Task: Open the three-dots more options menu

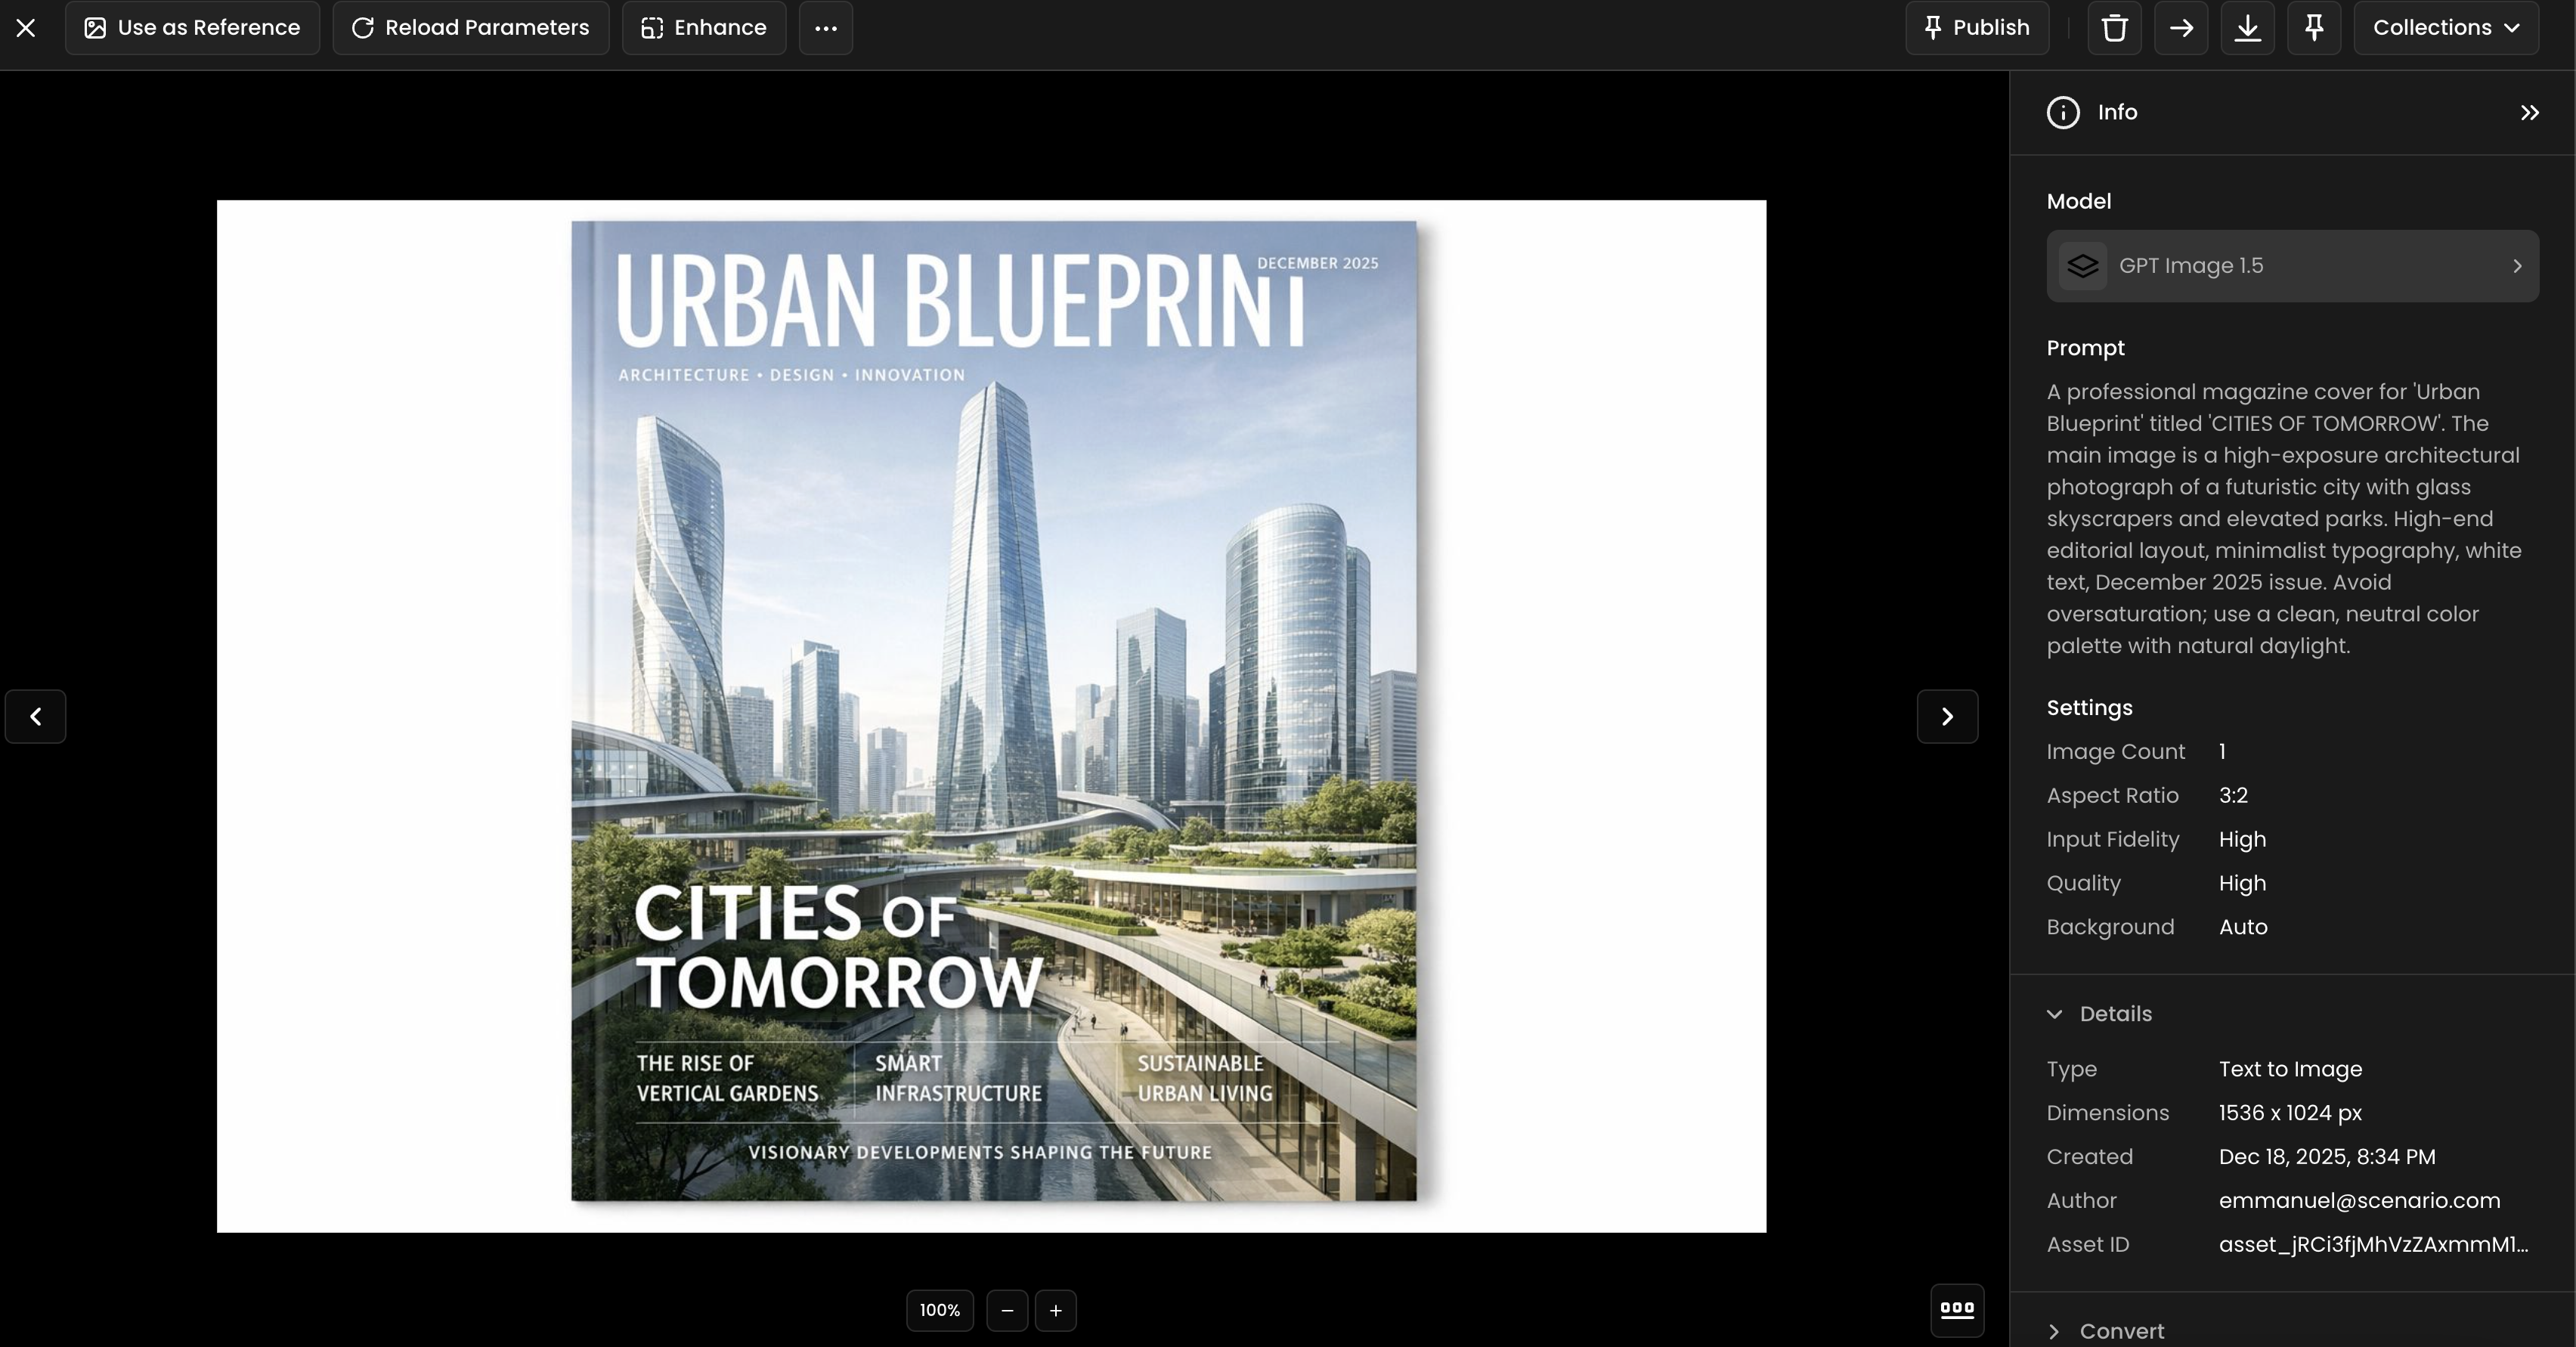Action: coord(825,28)
